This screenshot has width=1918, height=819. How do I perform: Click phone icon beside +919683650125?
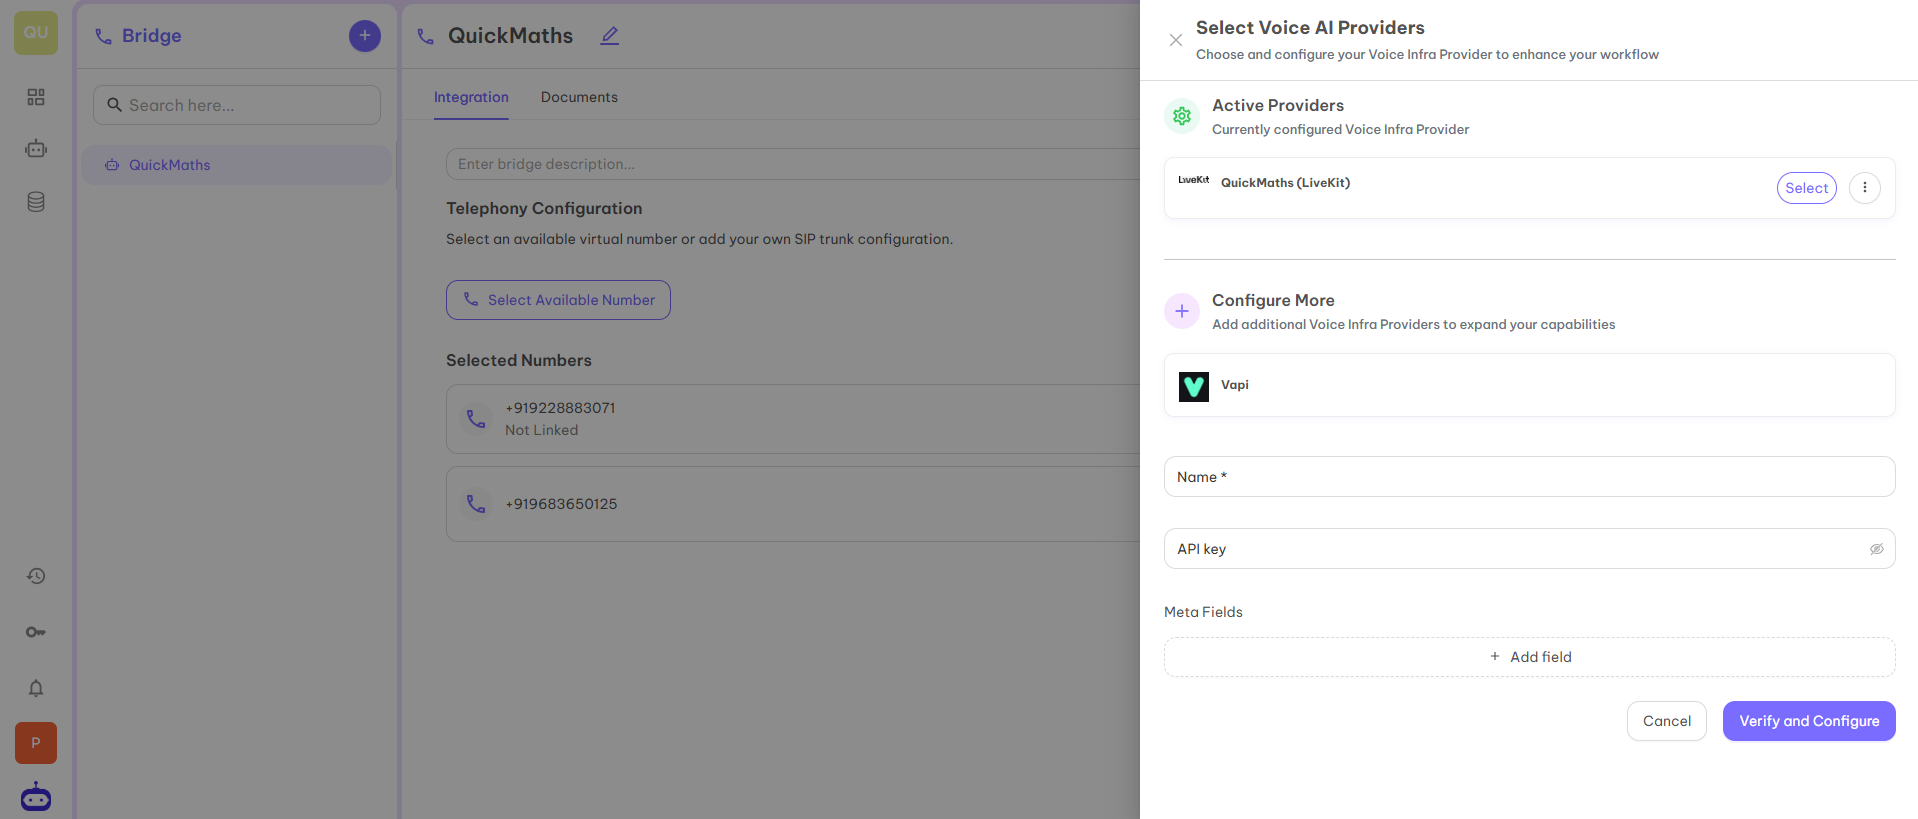476,504
